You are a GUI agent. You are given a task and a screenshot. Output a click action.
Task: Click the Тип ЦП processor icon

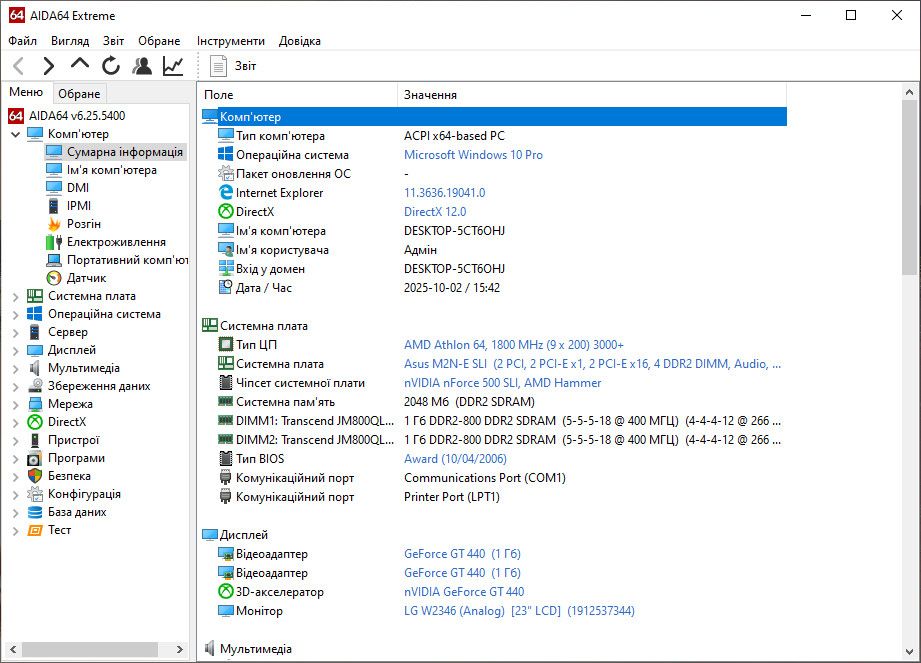226,344
